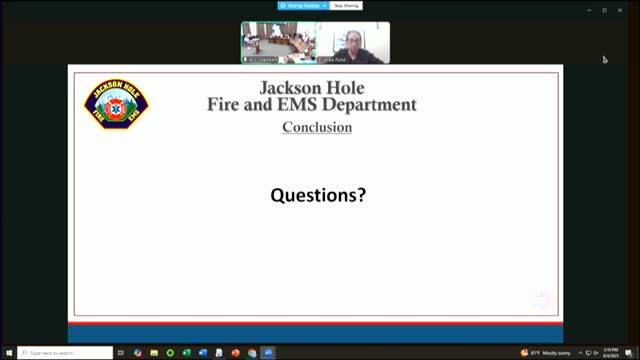
Task: Select the meeting room video thumbnail
Action: (x=279, y=43)
